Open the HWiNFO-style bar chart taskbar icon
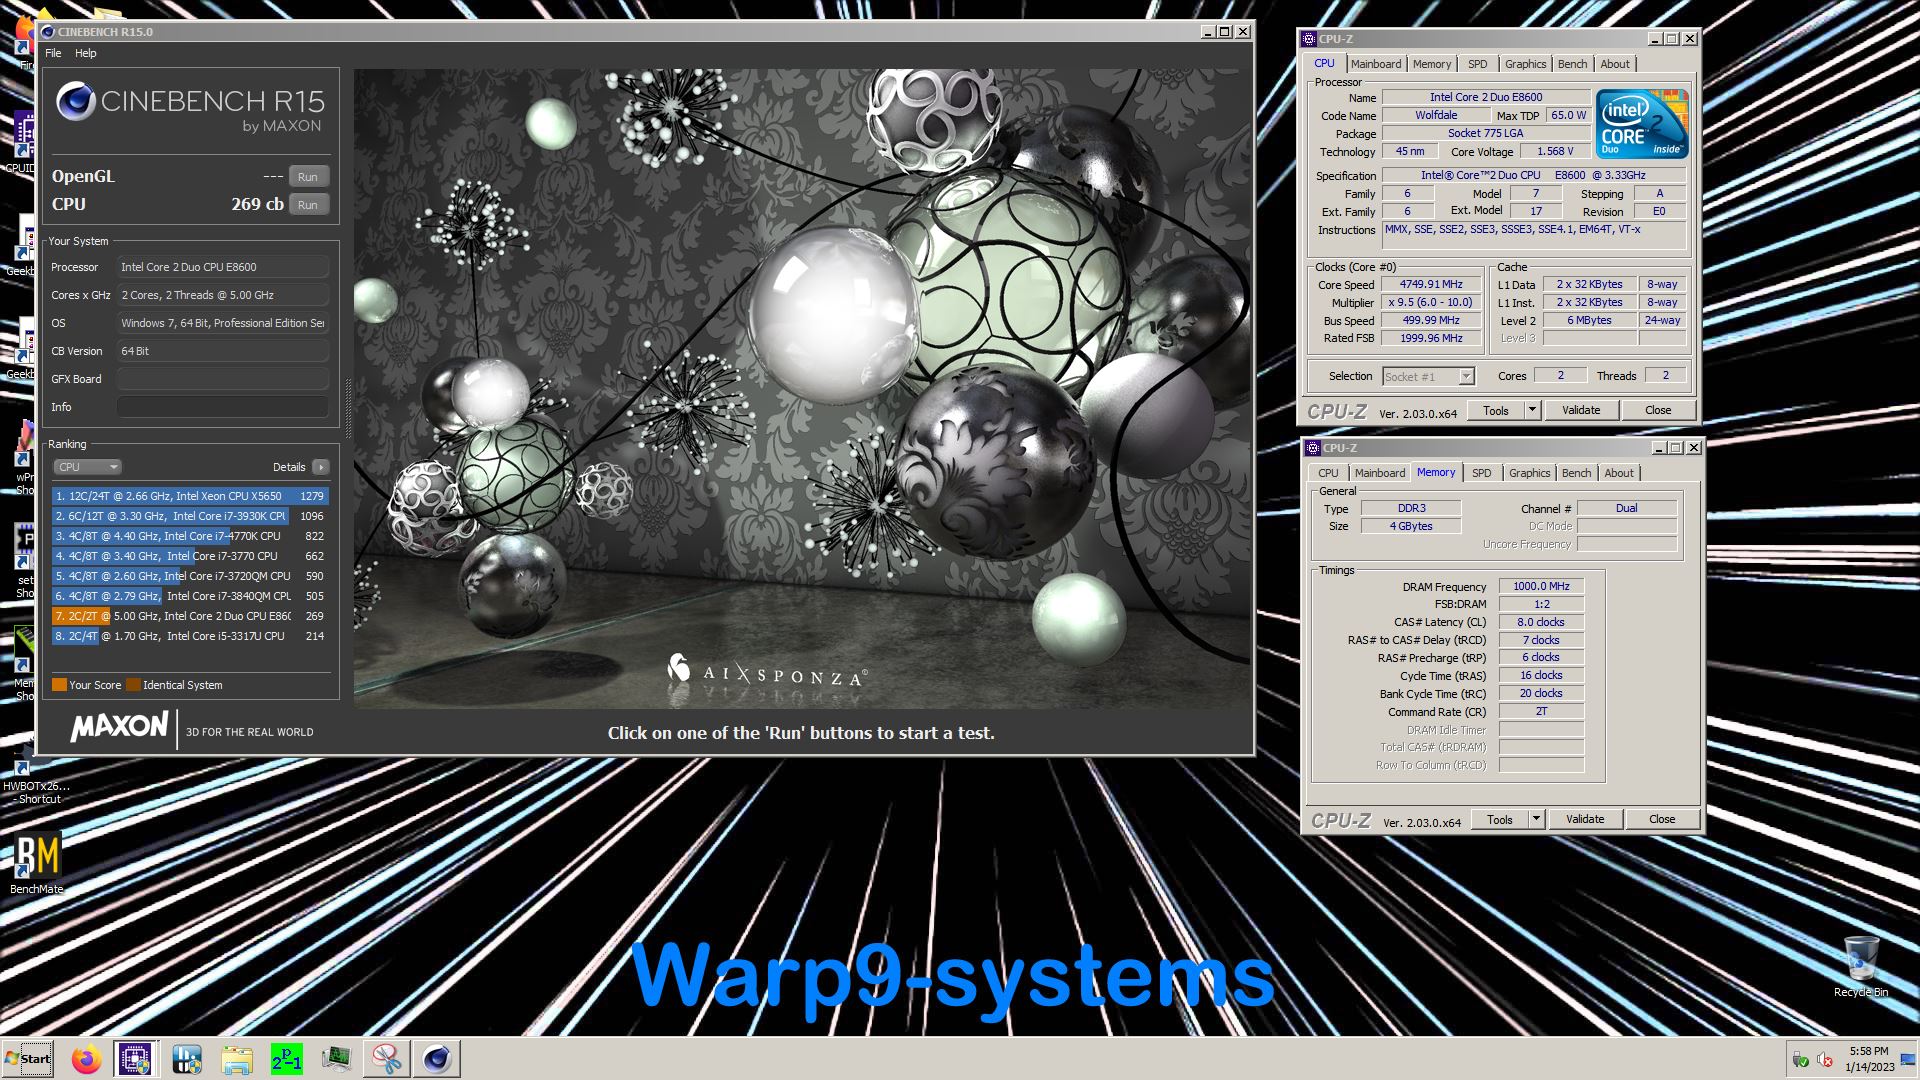The height and width of the screenshot is (1080, 1920). 187,1059
